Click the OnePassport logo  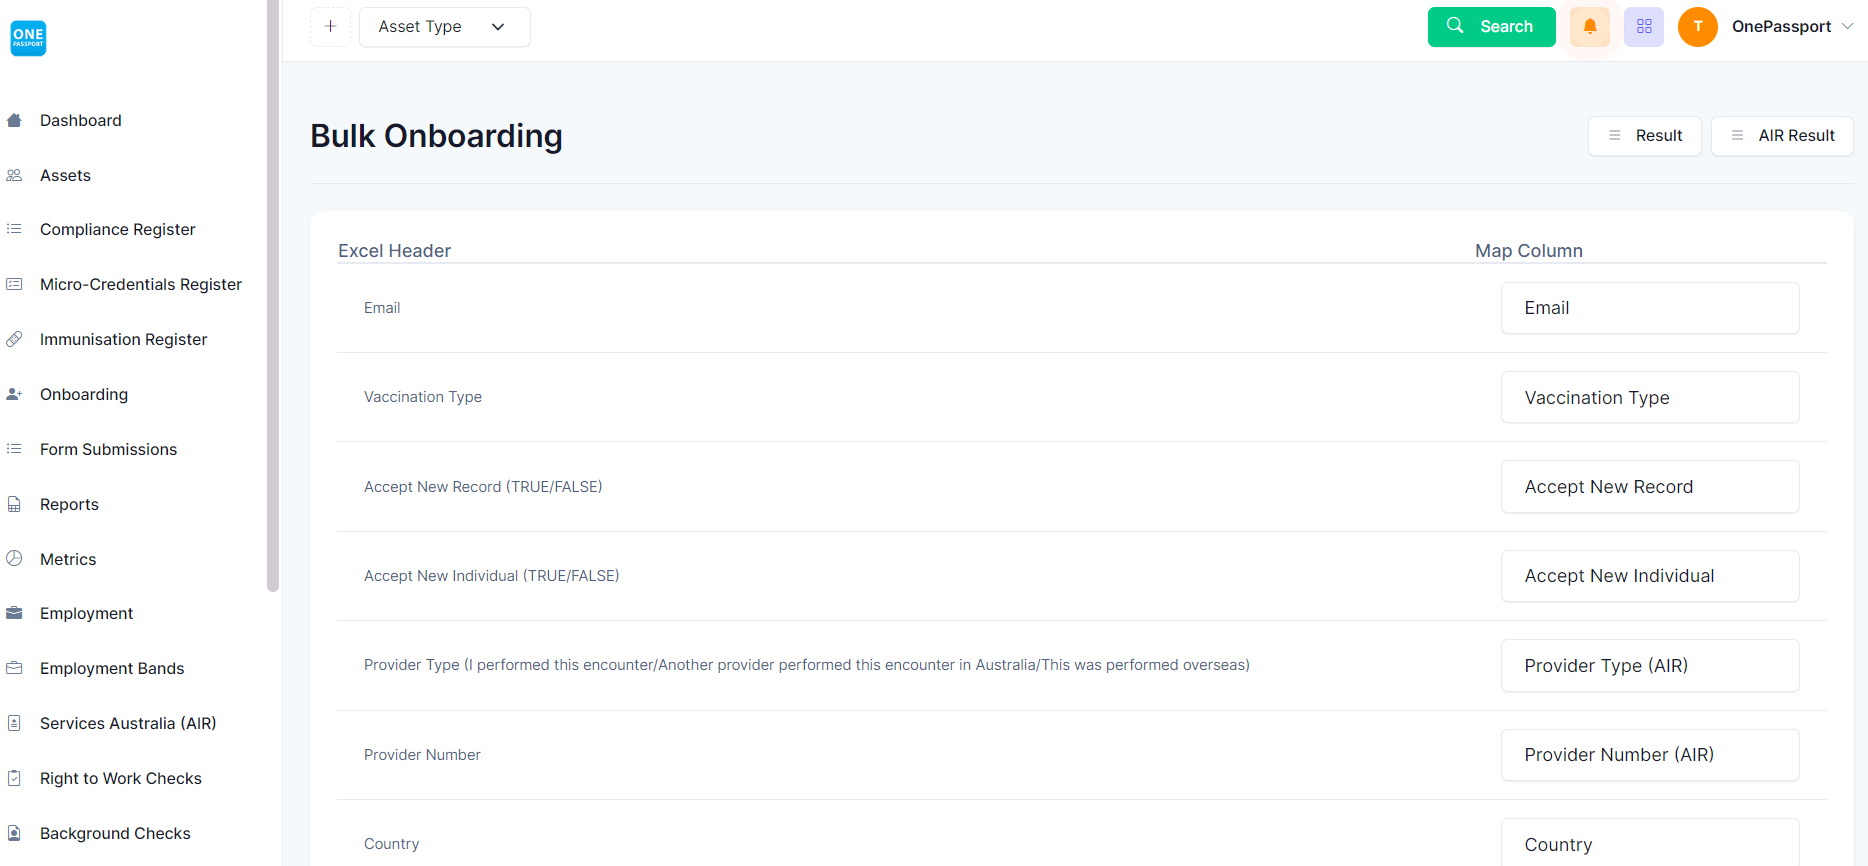pos(28,38)
